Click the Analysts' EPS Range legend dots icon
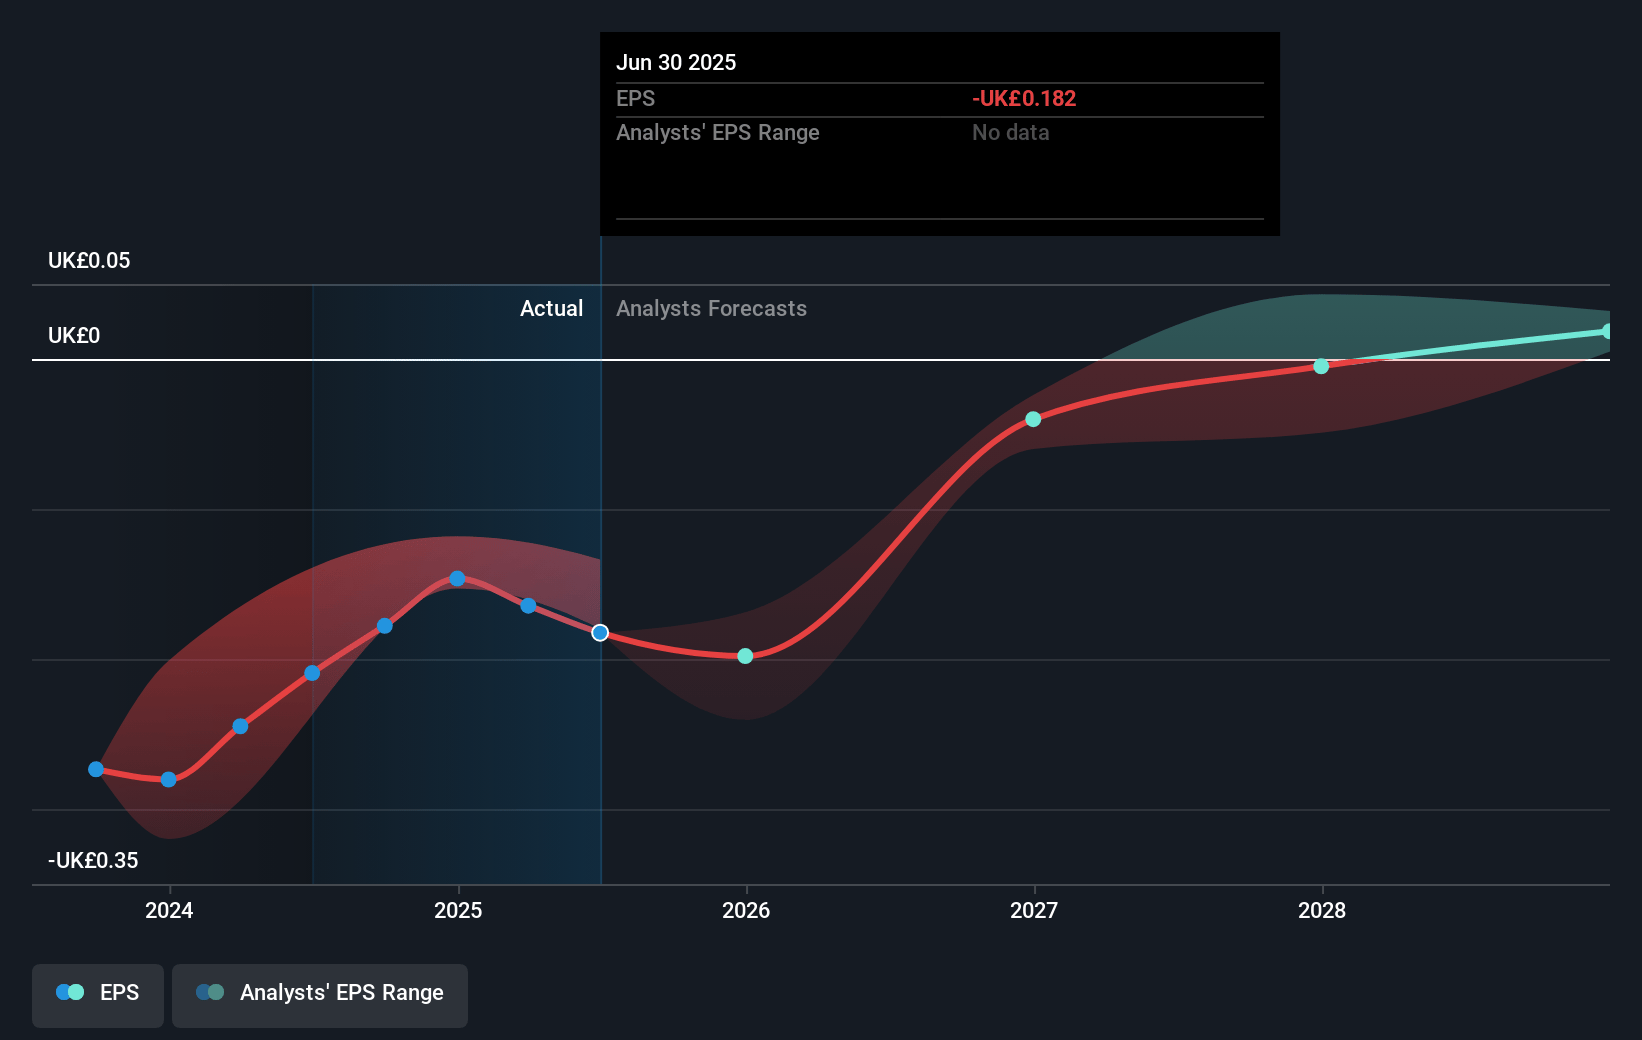1642x1040 pixels. [210, 993]
